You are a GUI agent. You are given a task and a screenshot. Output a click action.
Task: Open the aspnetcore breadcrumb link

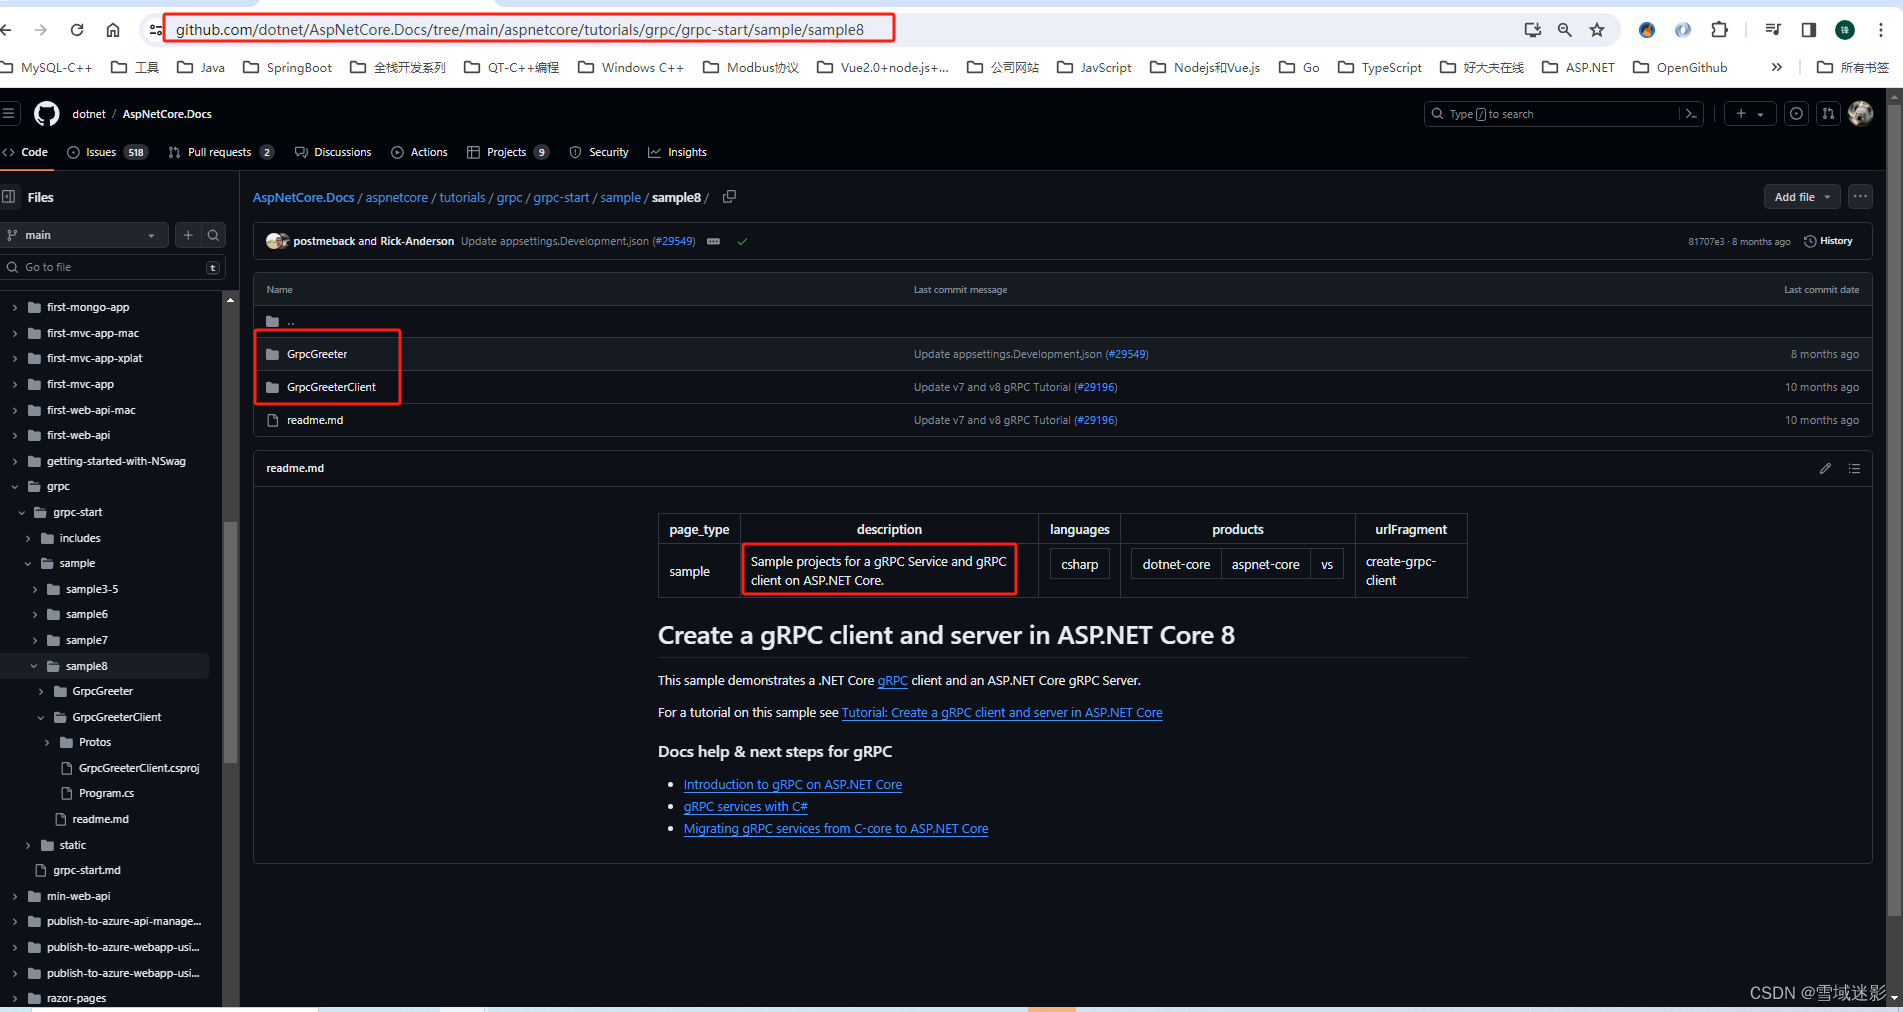[x=397, y=198]
